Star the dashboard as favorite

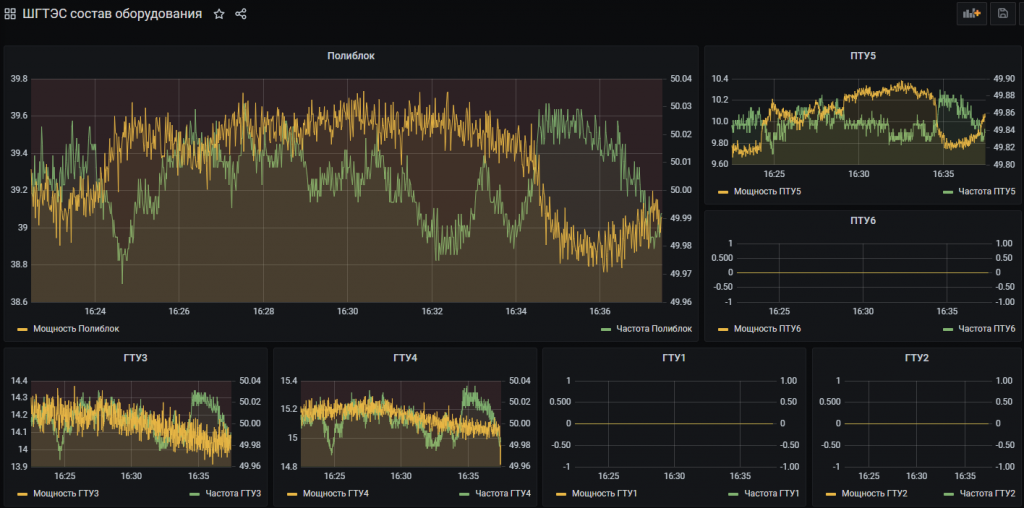point(219,14)
